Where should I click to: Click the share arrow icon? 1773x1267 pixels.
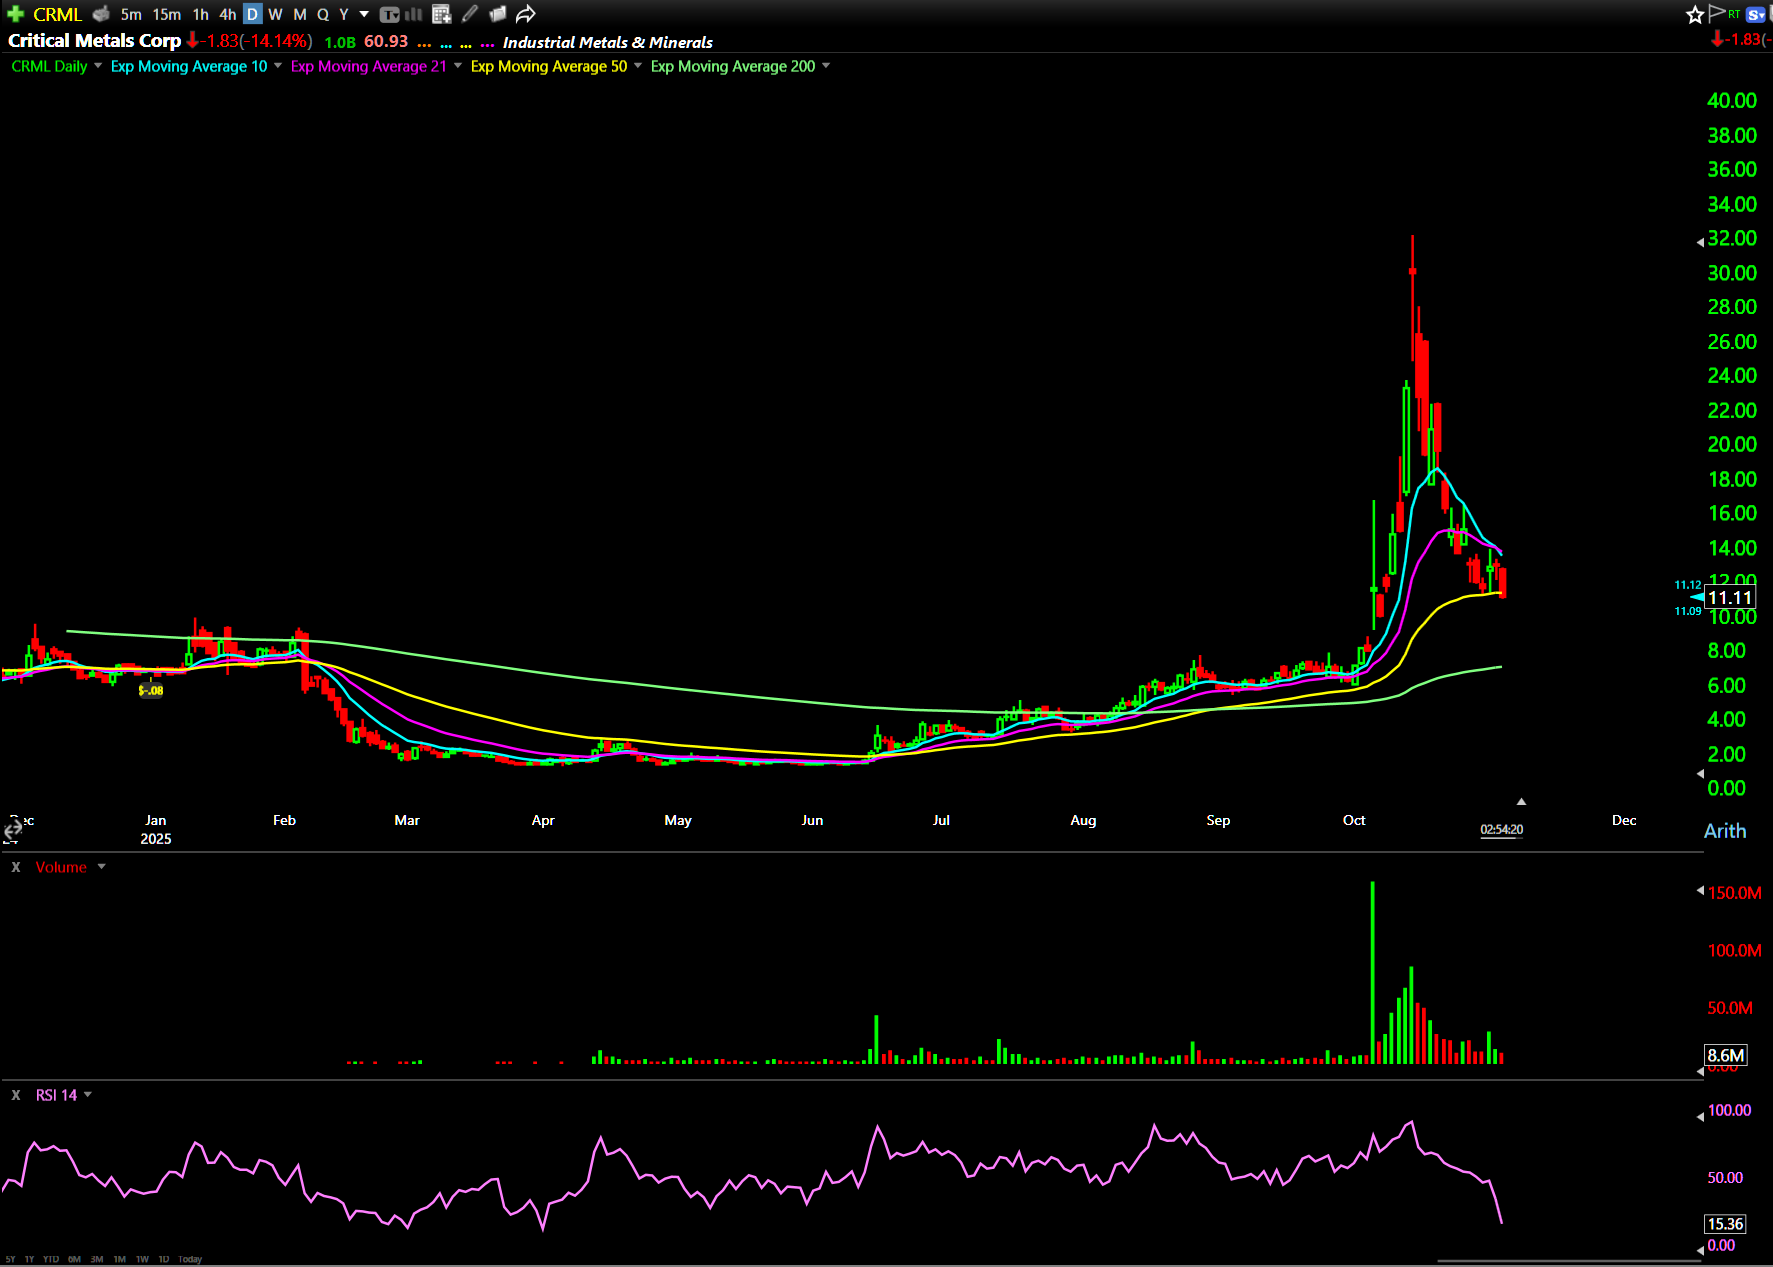tap(526, 14)
